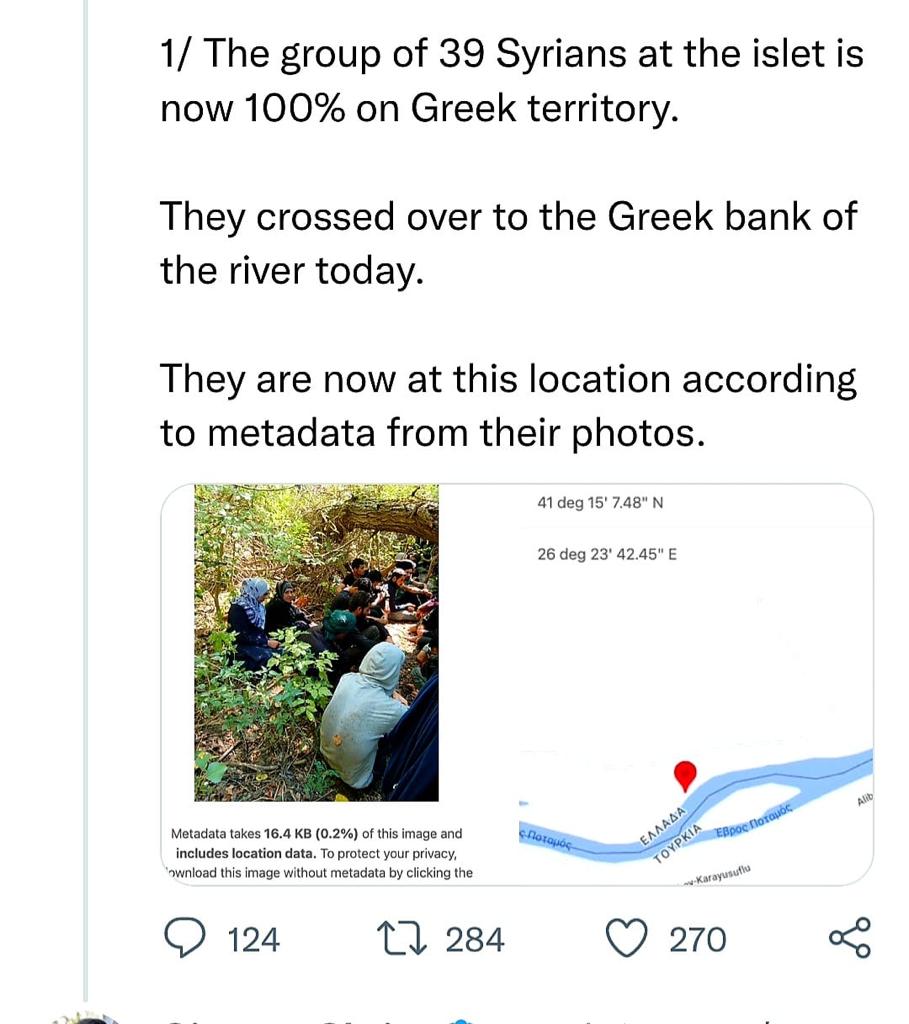View the 270 likes count
This screenshot has height=1024, width=909.
click(697, 940)
